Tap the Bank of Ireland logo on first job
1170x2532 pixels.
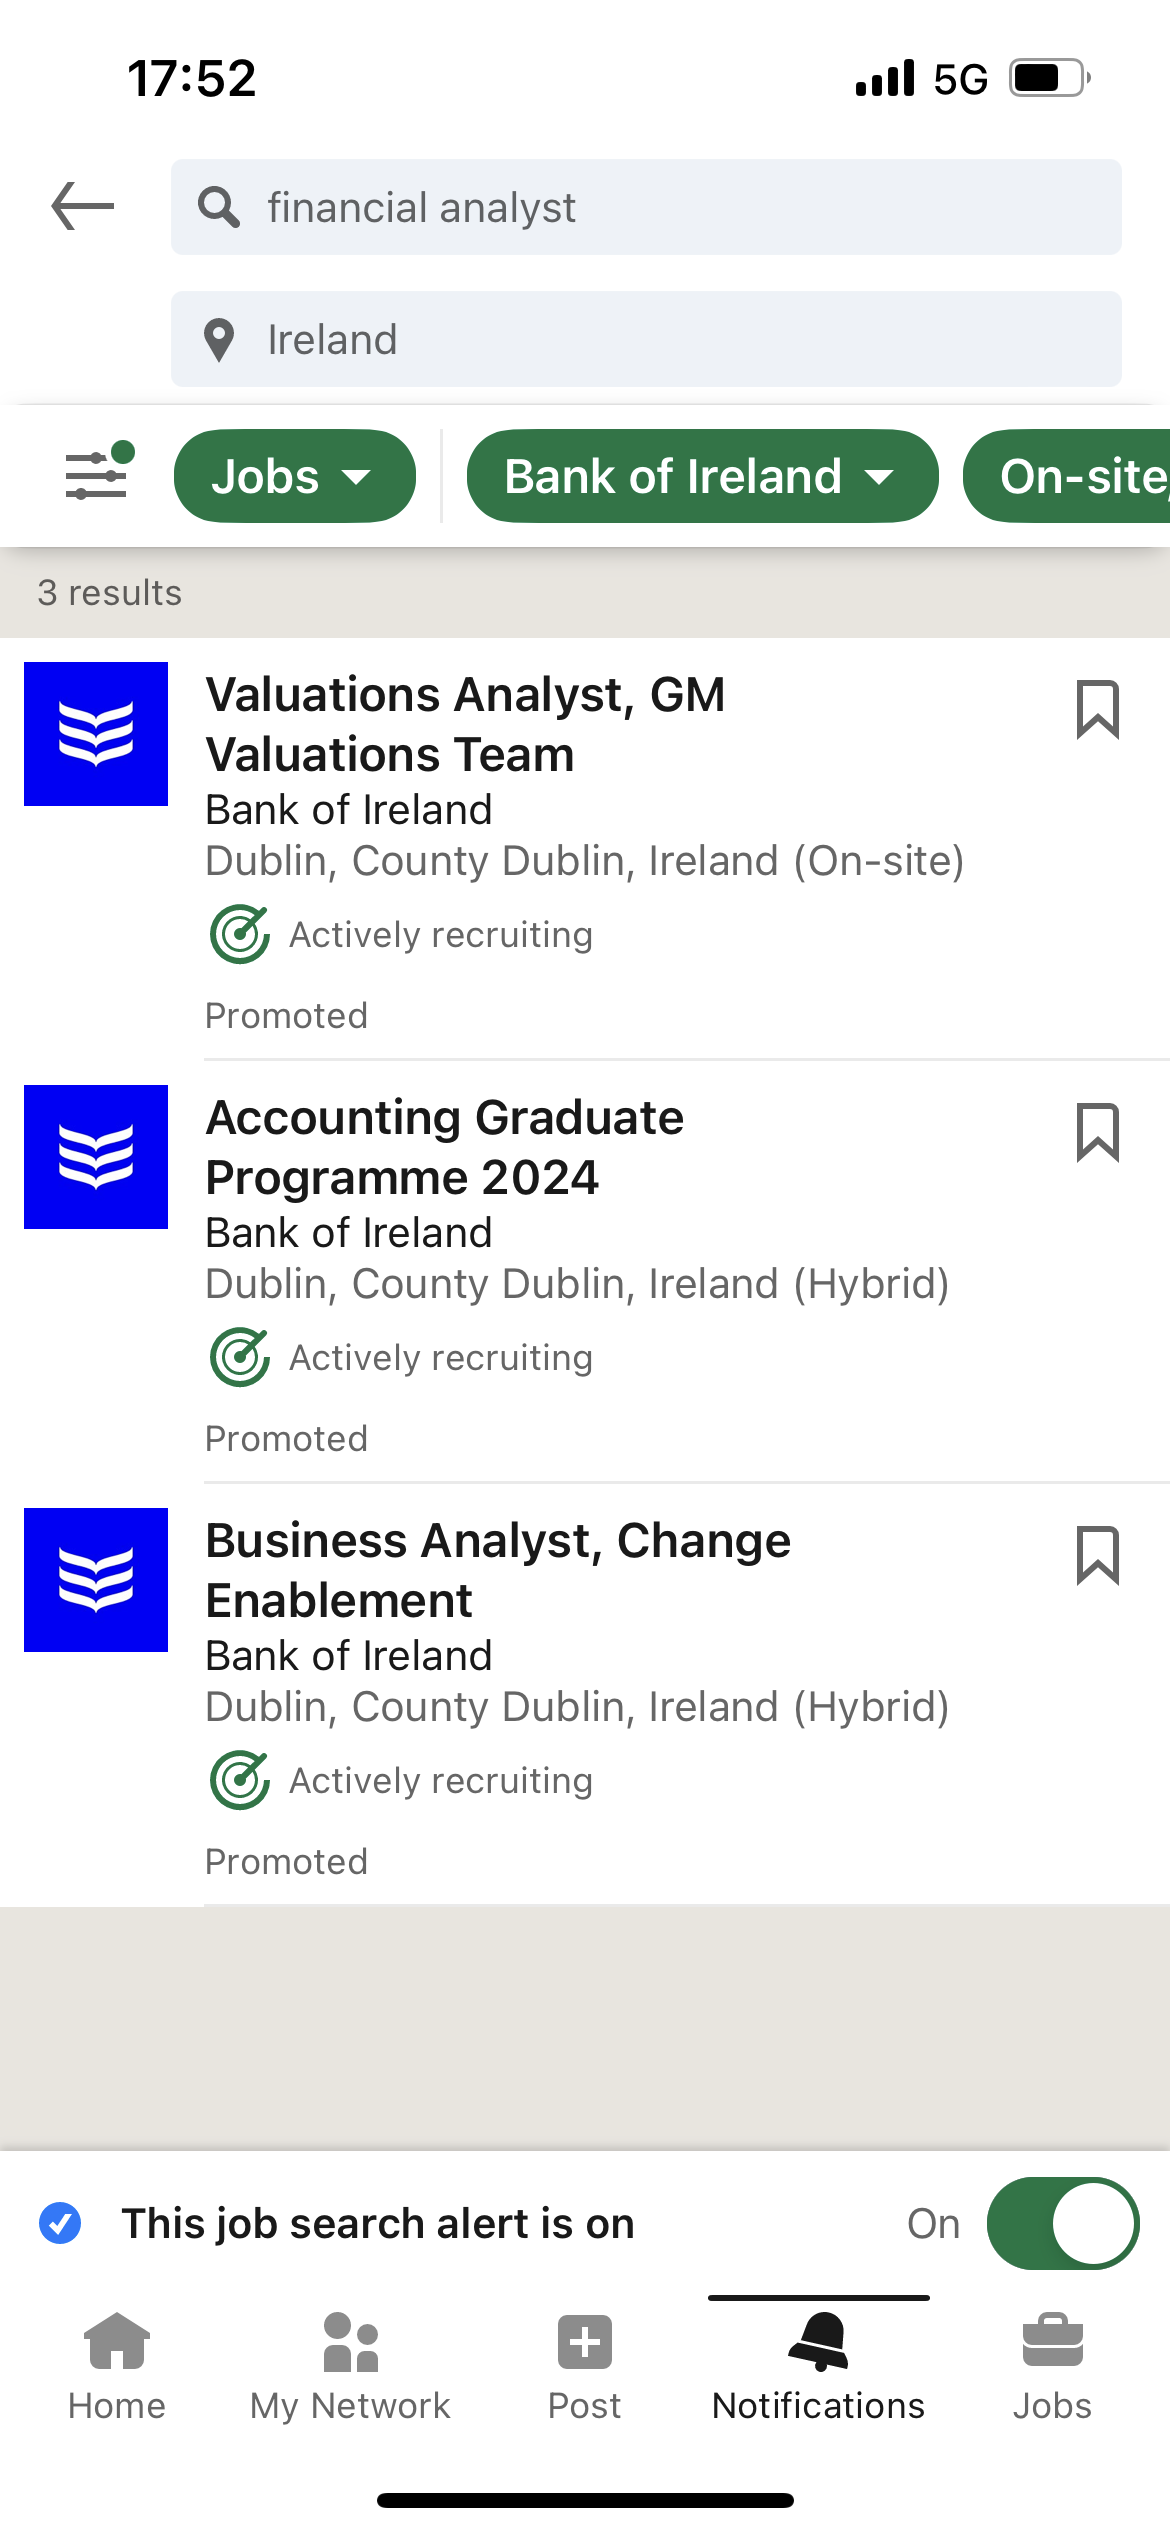click(x=96, y=734)
